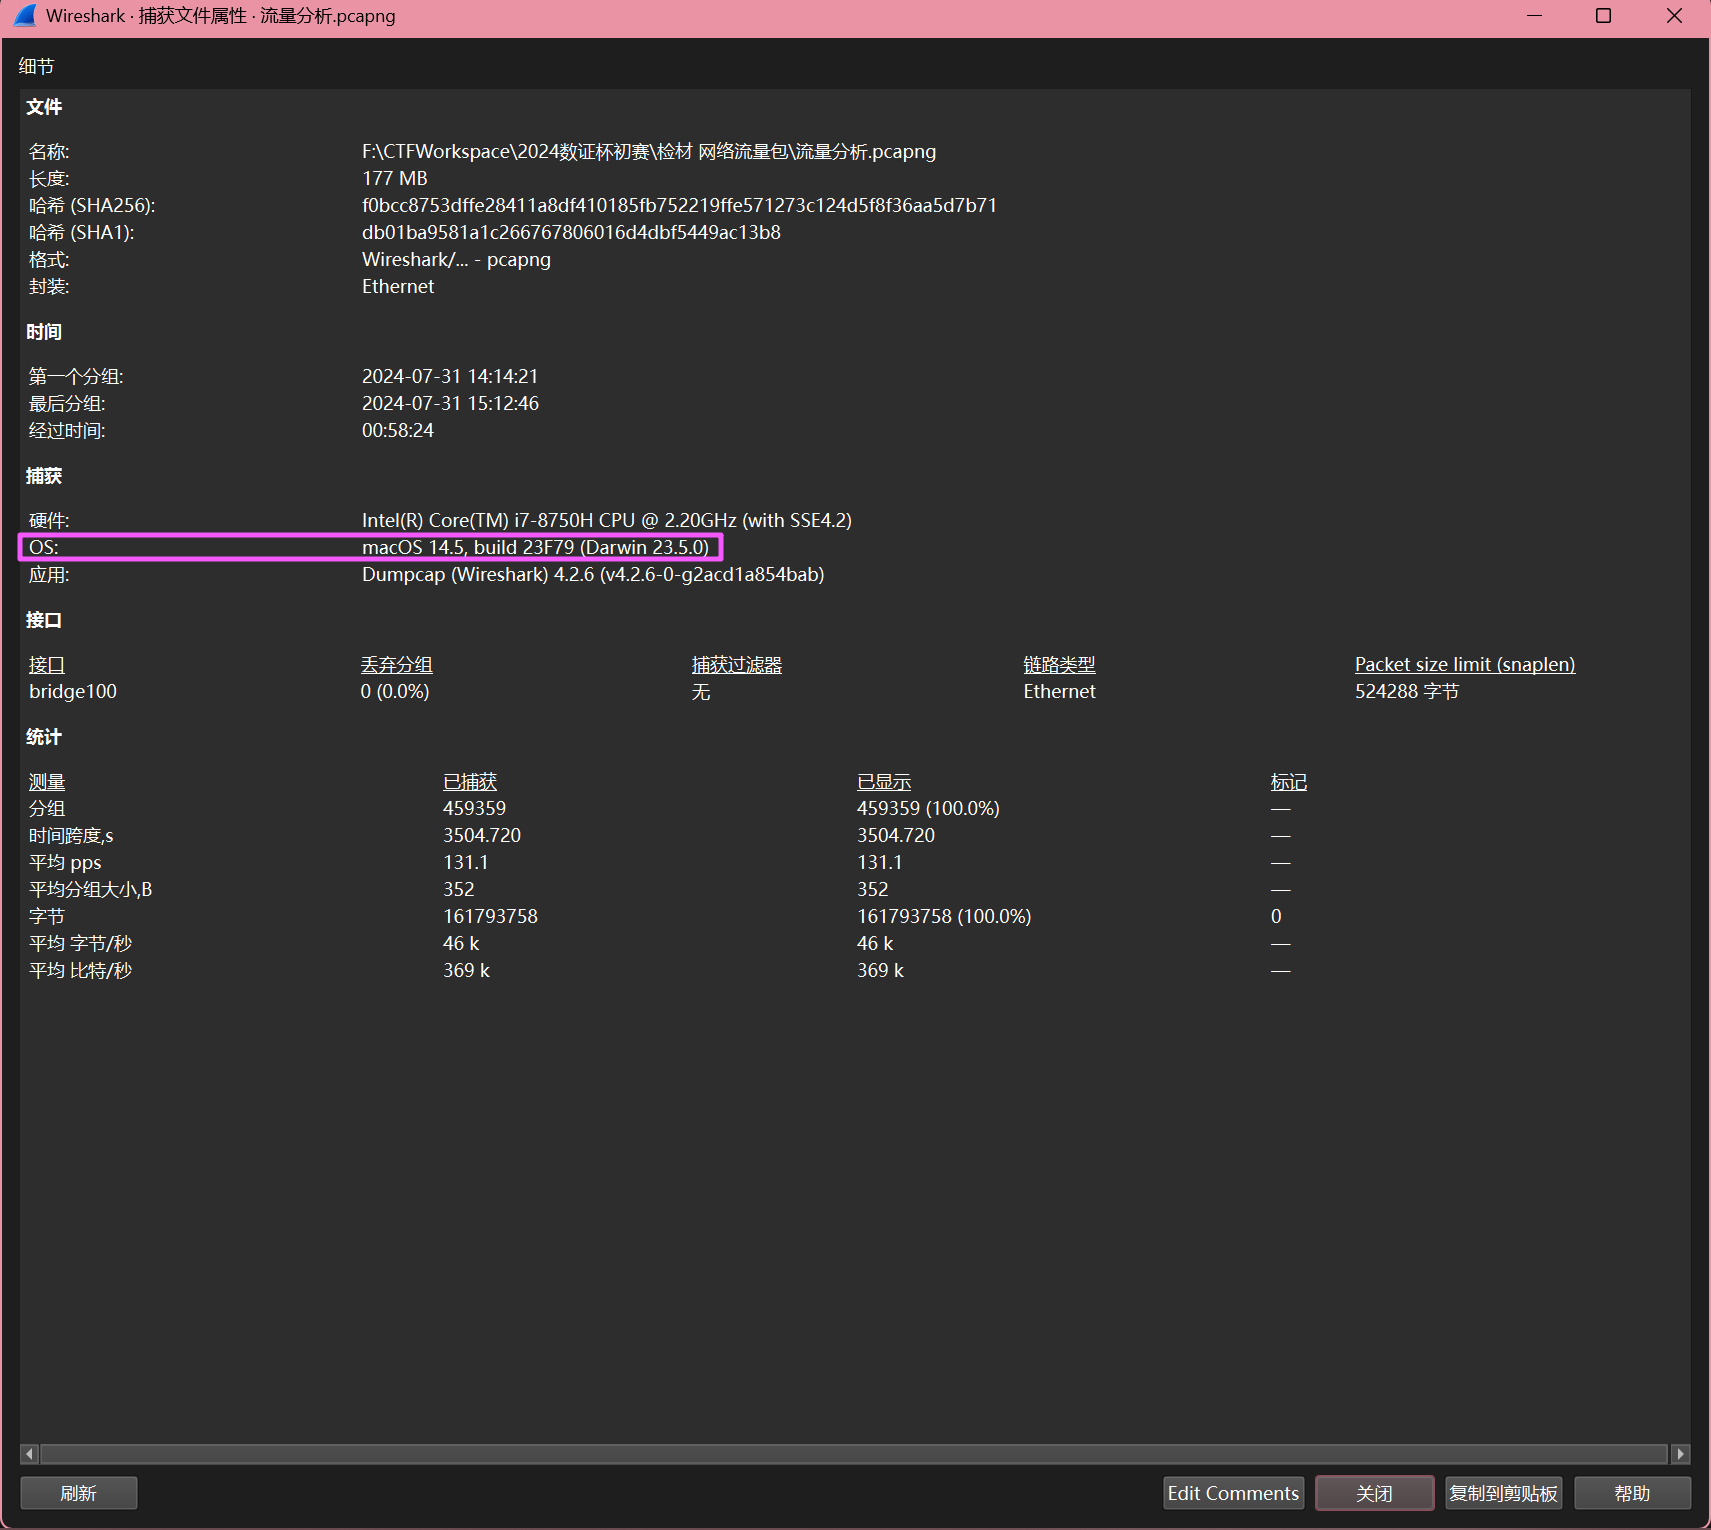
Task: Click the 细节 details label
Action: [36, 66]
